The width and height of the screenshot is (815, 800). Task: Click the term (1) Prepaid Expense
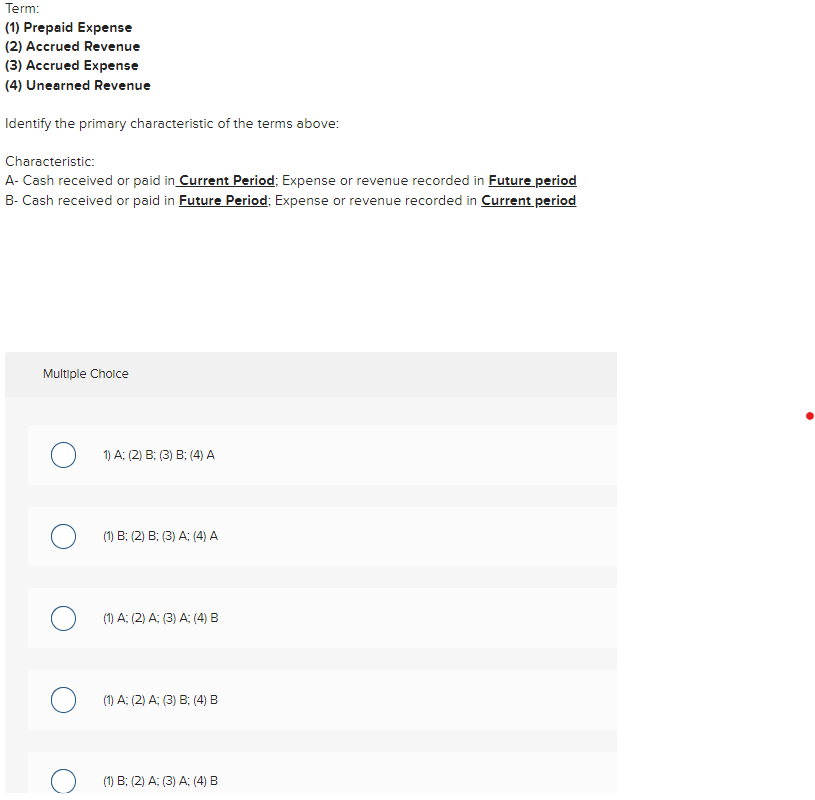click(x=68, y=27)
